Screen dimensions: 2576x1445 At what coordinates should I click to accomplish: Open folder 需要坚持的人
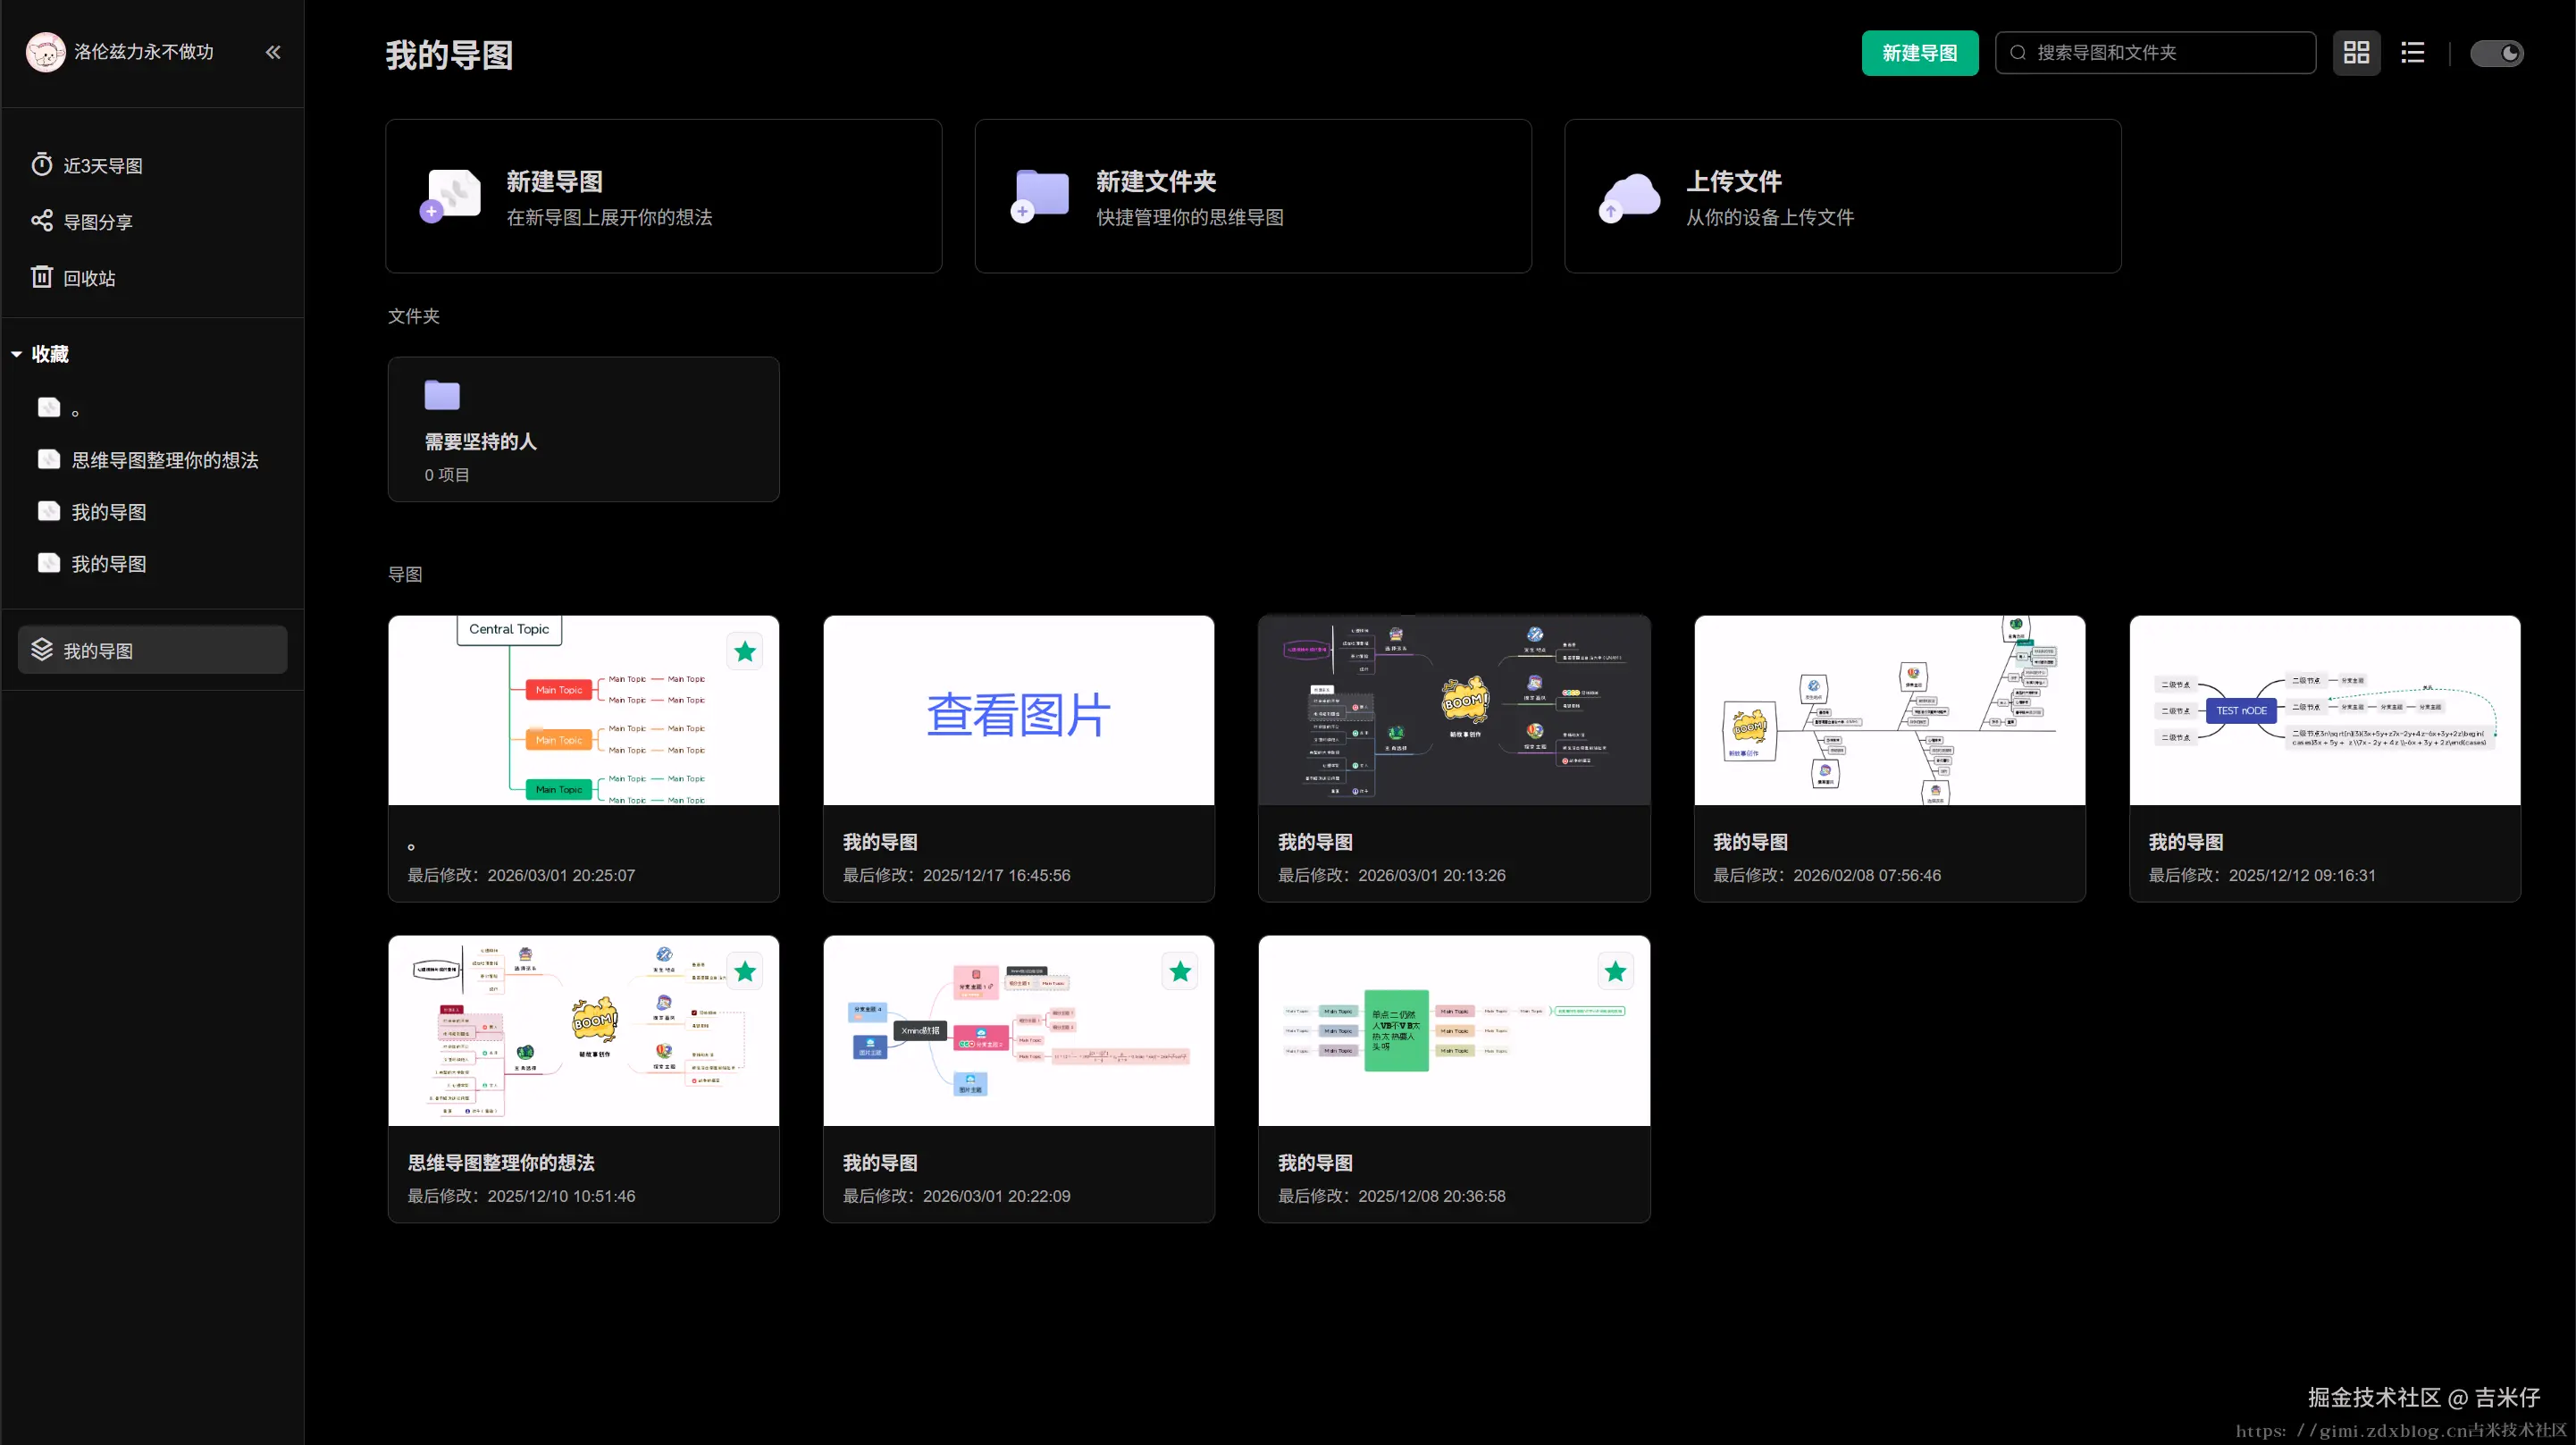[x=583, y=429]
